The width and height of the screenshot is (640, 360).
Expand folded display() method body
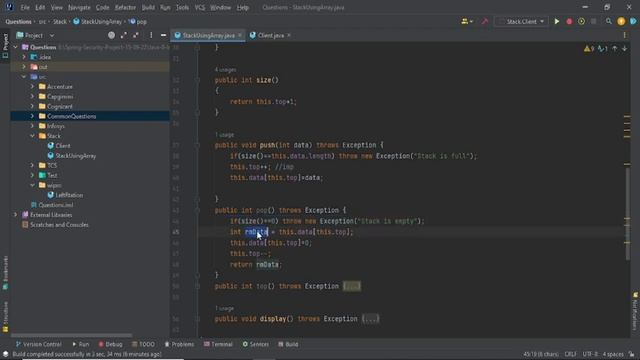pyautogui.click(x=371, y=319)
